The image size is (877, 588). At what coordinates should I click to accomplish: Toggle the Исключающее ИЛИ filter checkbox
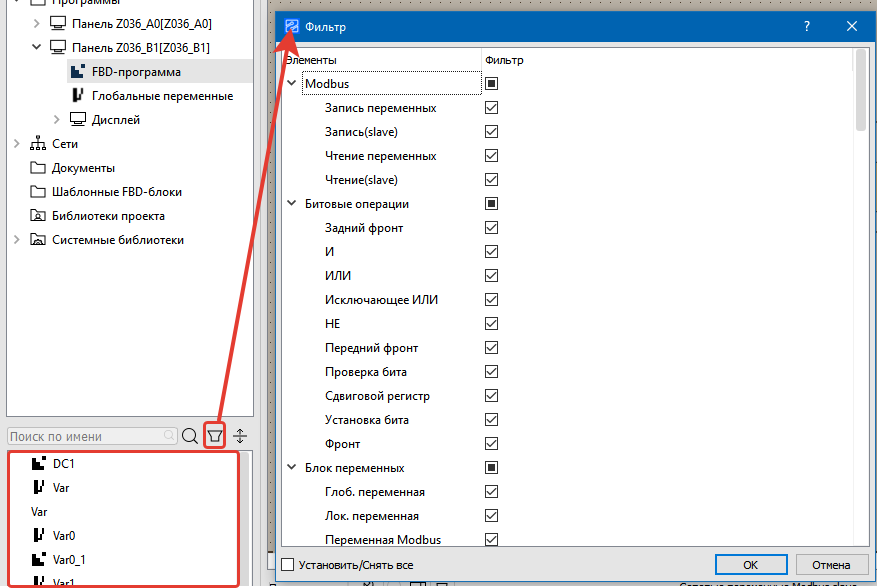click(x=491, y=300)
